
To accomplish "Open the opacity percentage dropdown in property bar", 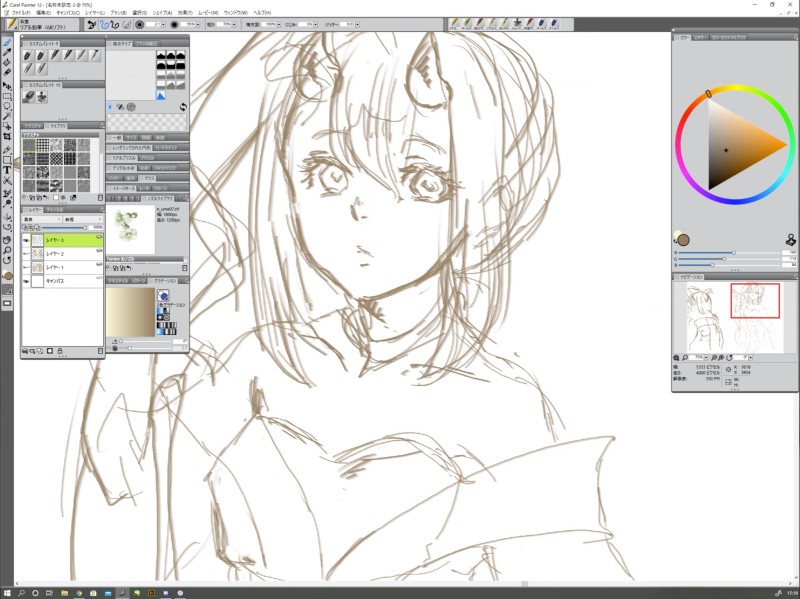I will coord(199,24).
